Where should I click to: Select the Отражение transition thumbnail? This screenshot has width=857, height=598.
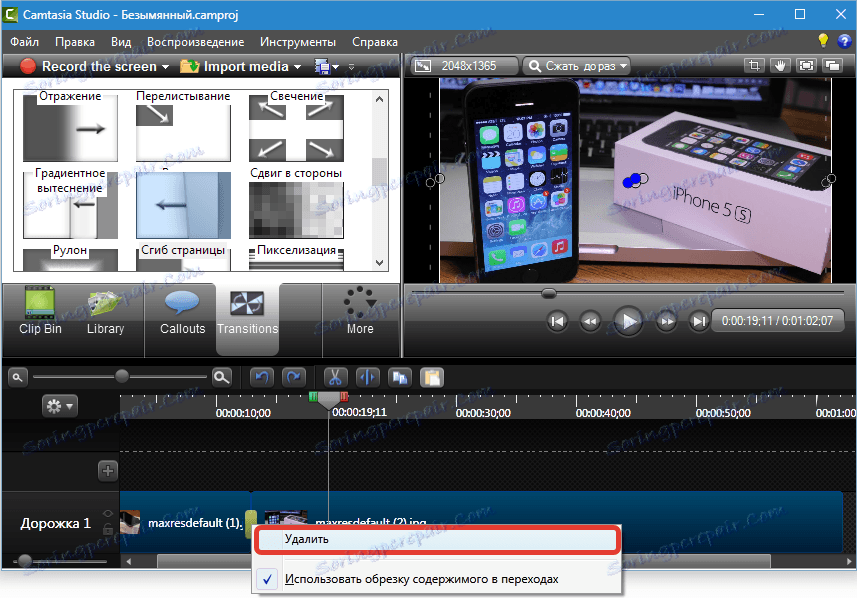click(x=71, y=128)
